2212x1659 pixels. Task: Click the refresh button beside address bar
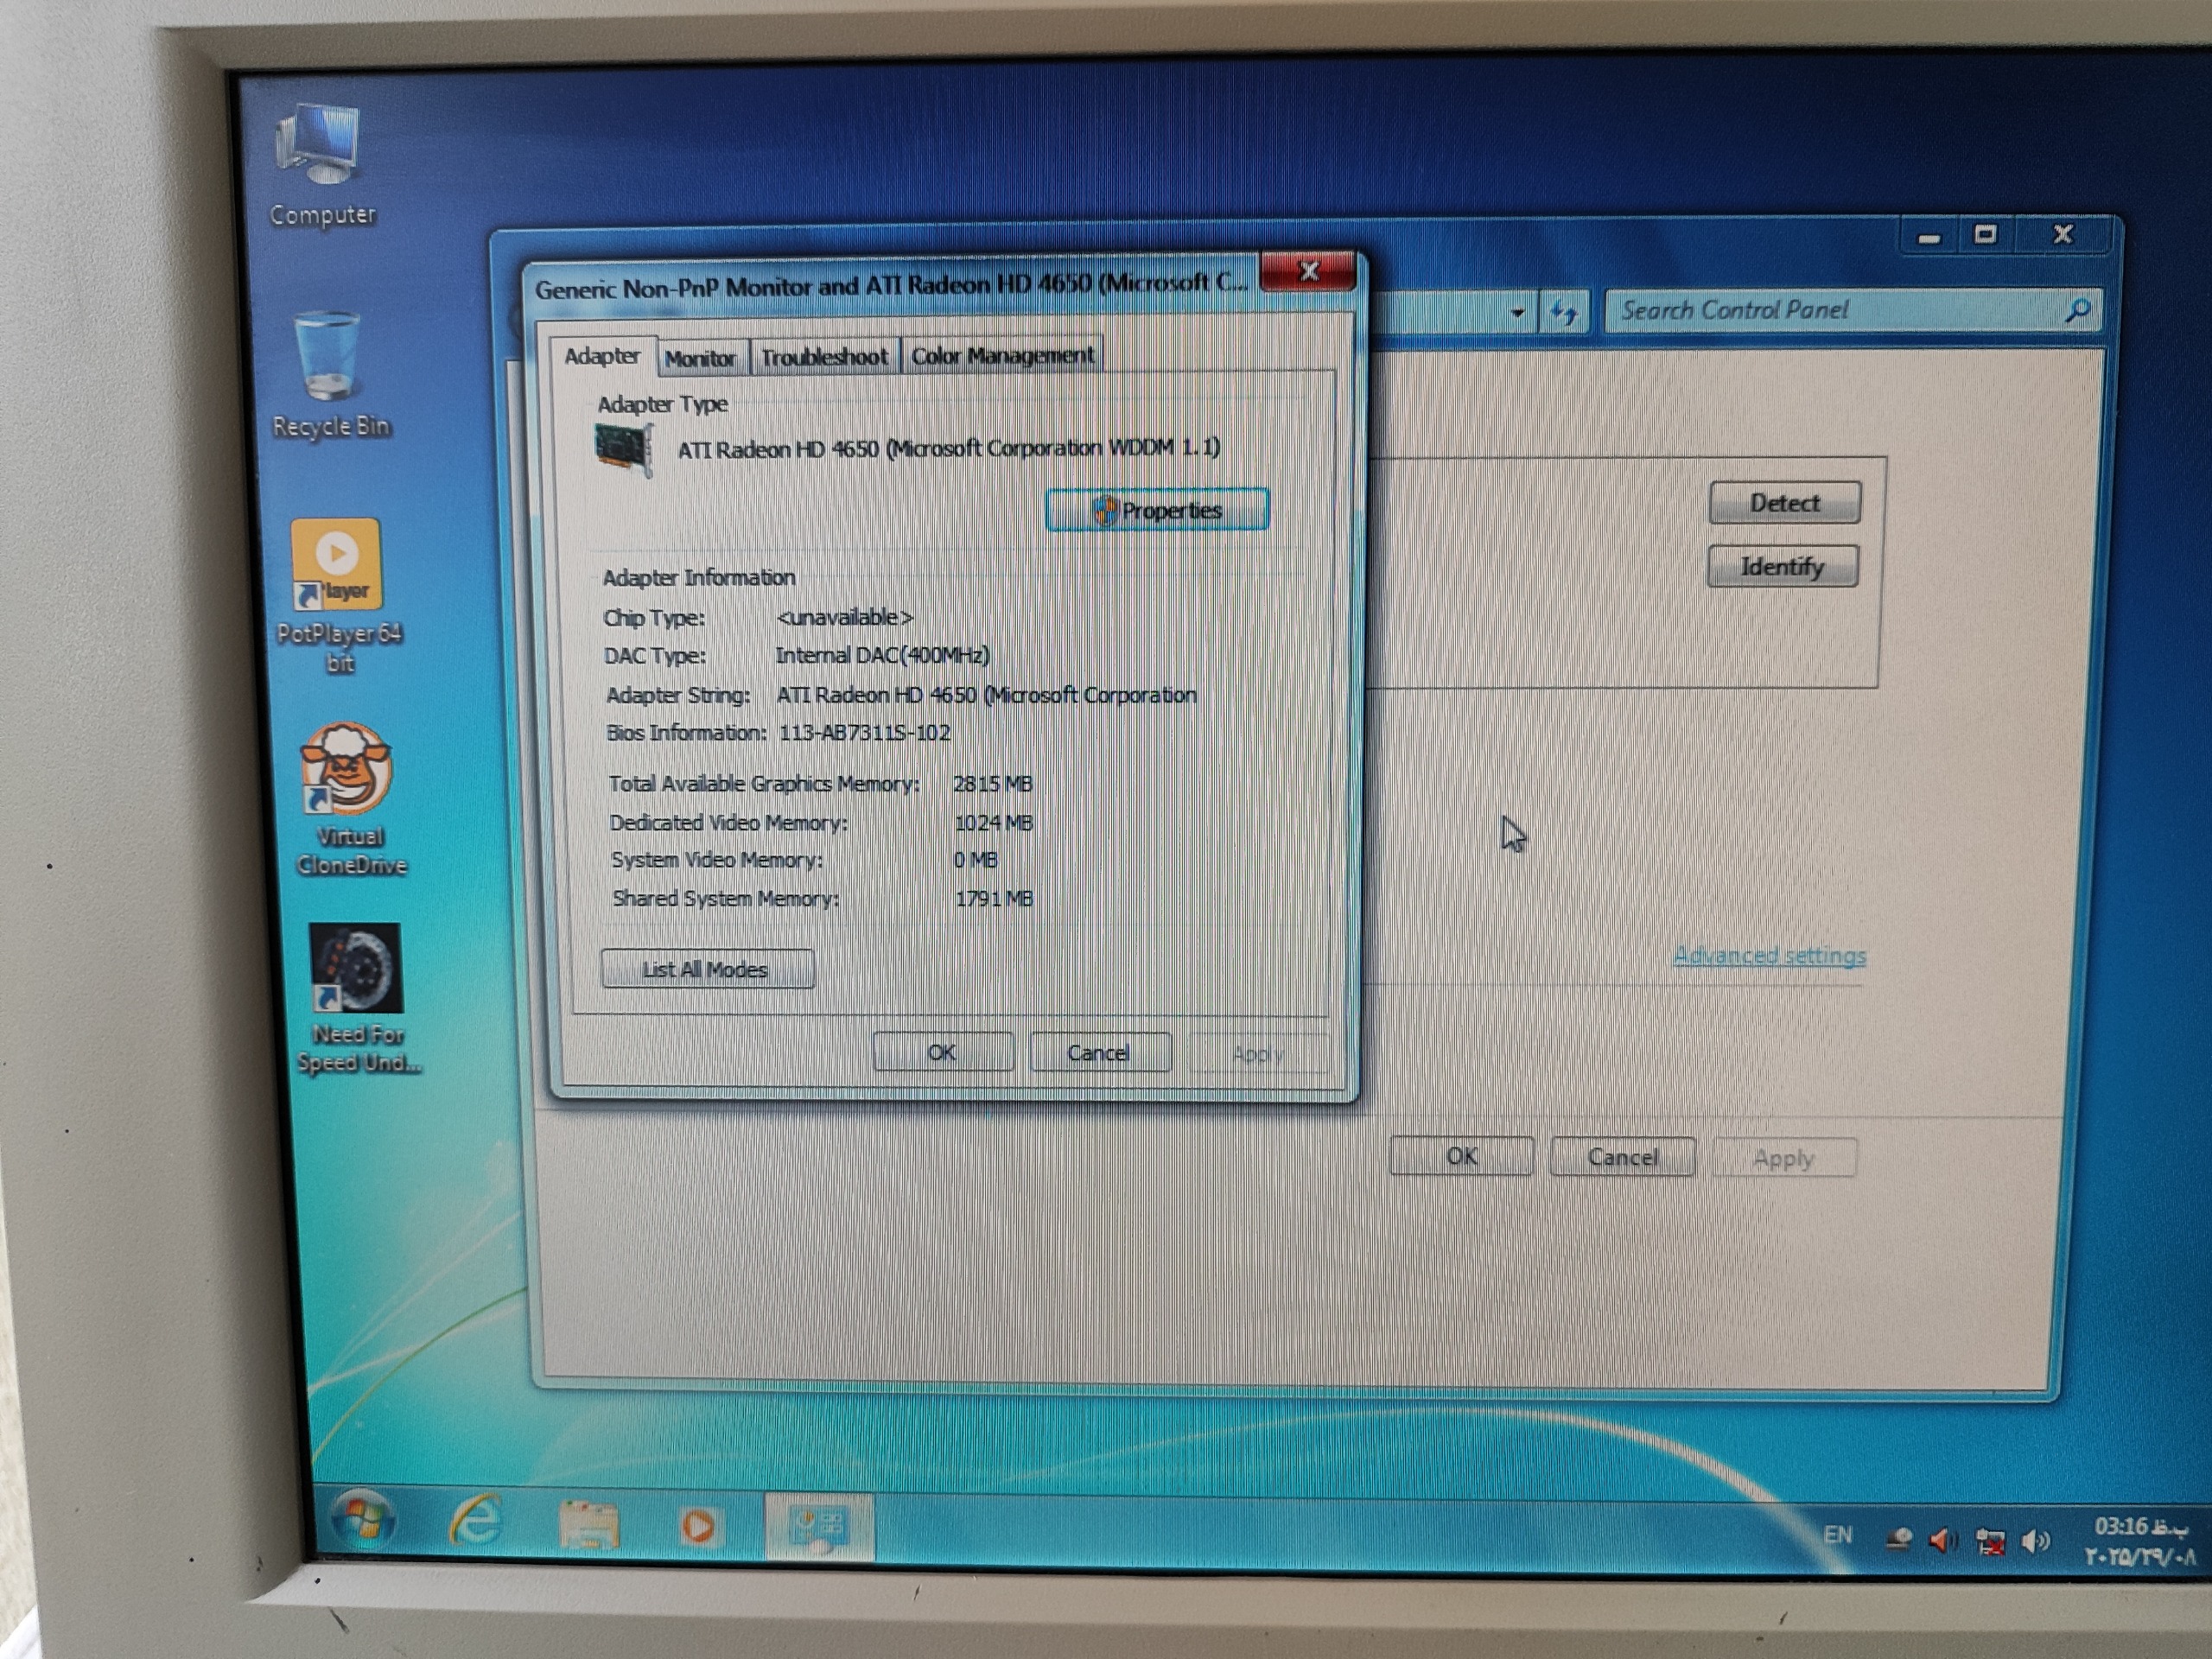pyautogui.click(x=1564, y=313)
